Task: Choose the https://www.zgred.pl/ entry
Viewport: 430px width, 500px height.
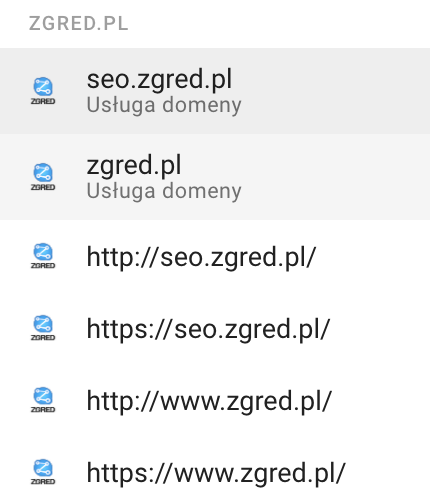Action: tap(216, 473)
